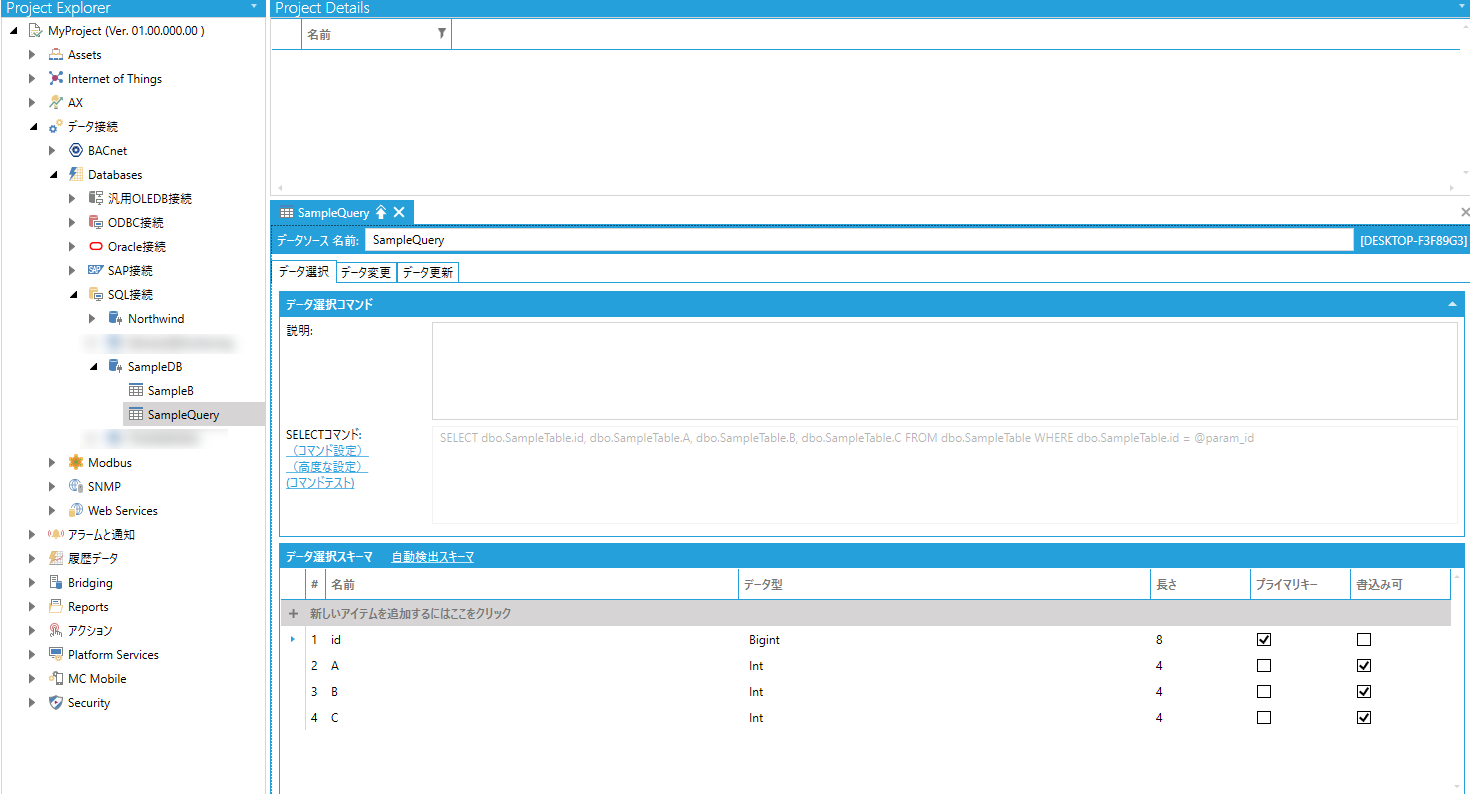Click the Reports icon
The height and width of the screenshot is (794, 1470).
[56, 607]
